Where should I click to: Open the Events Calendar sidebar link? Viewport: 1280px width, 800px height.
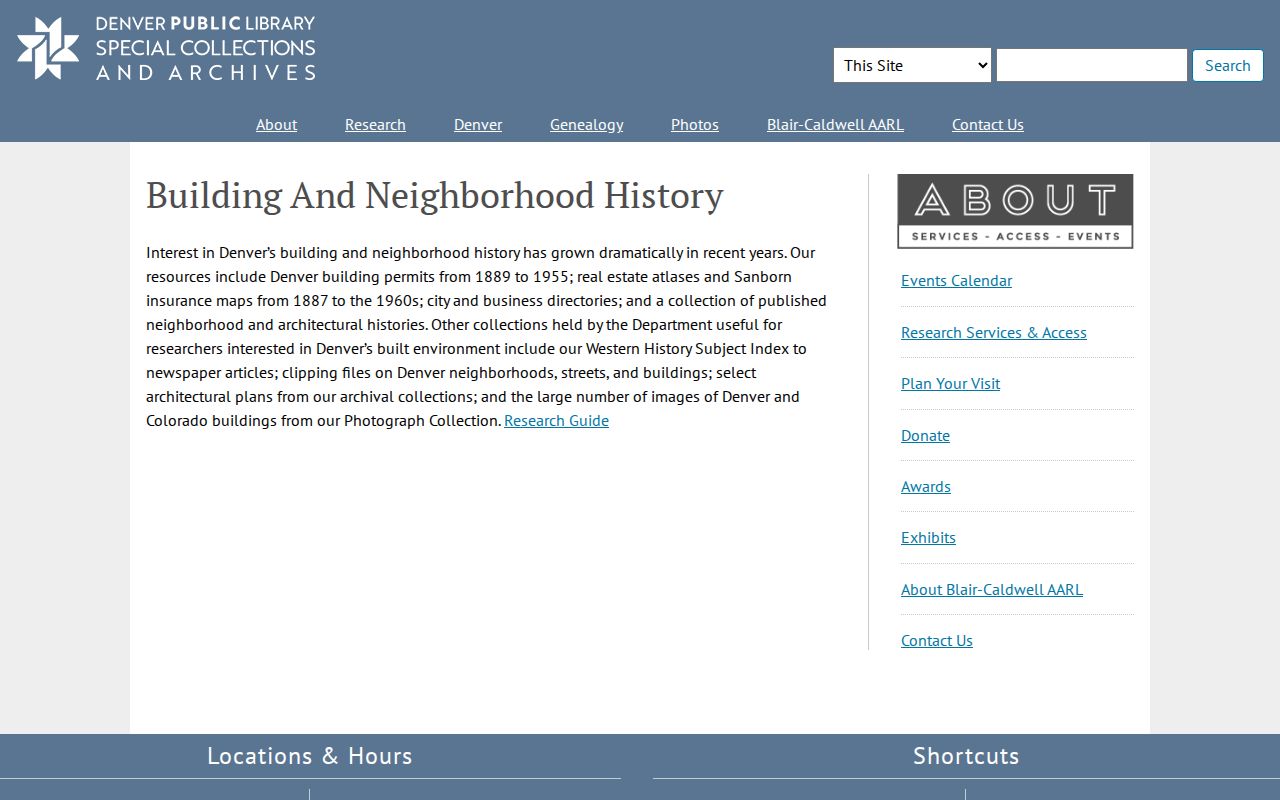coord(956,280)
